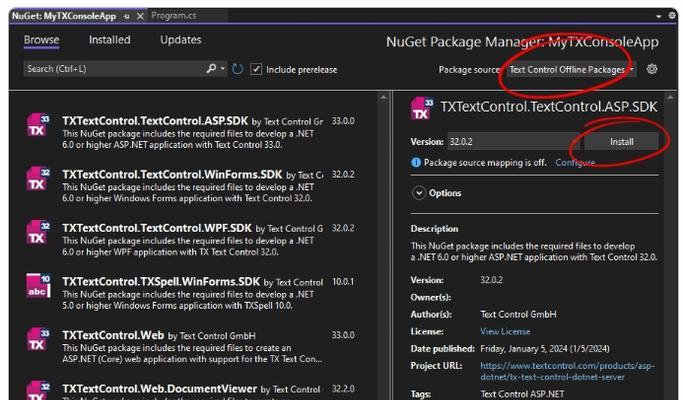Open the Program.cs document tab

(x=173, y=16)
